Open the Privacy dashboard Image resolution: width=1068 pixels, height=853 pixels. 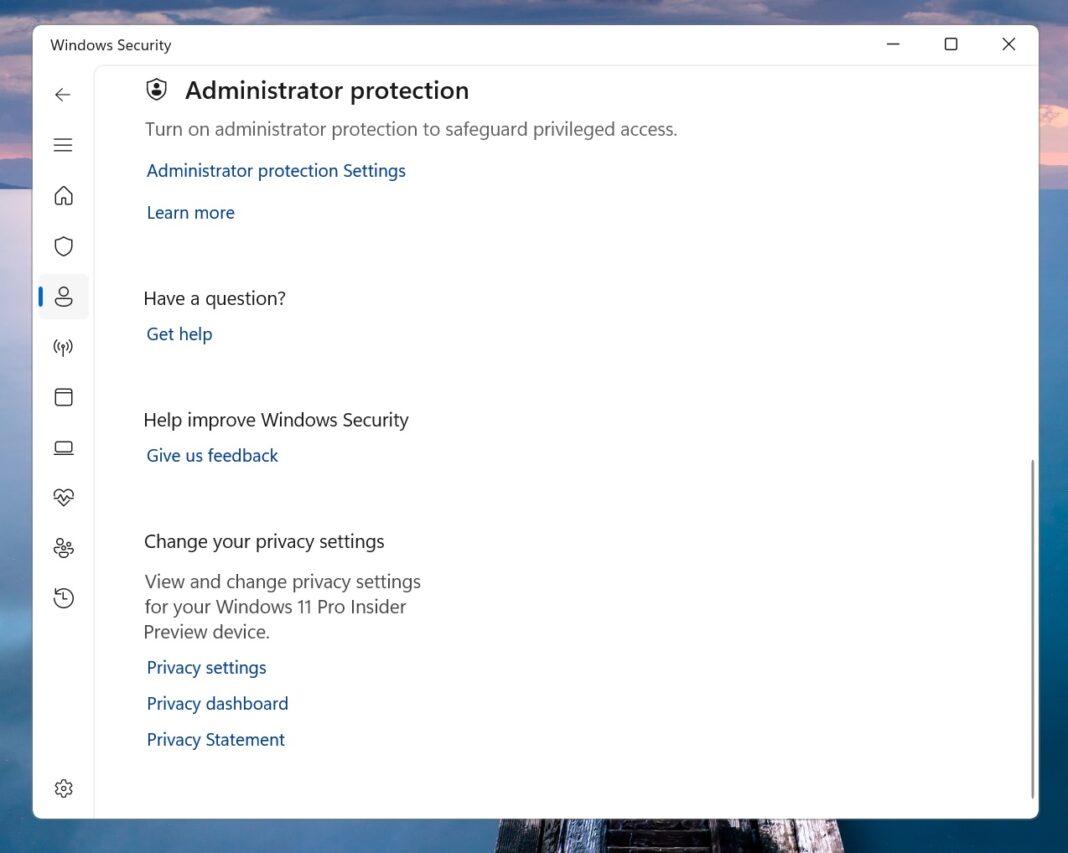(217, 703)
